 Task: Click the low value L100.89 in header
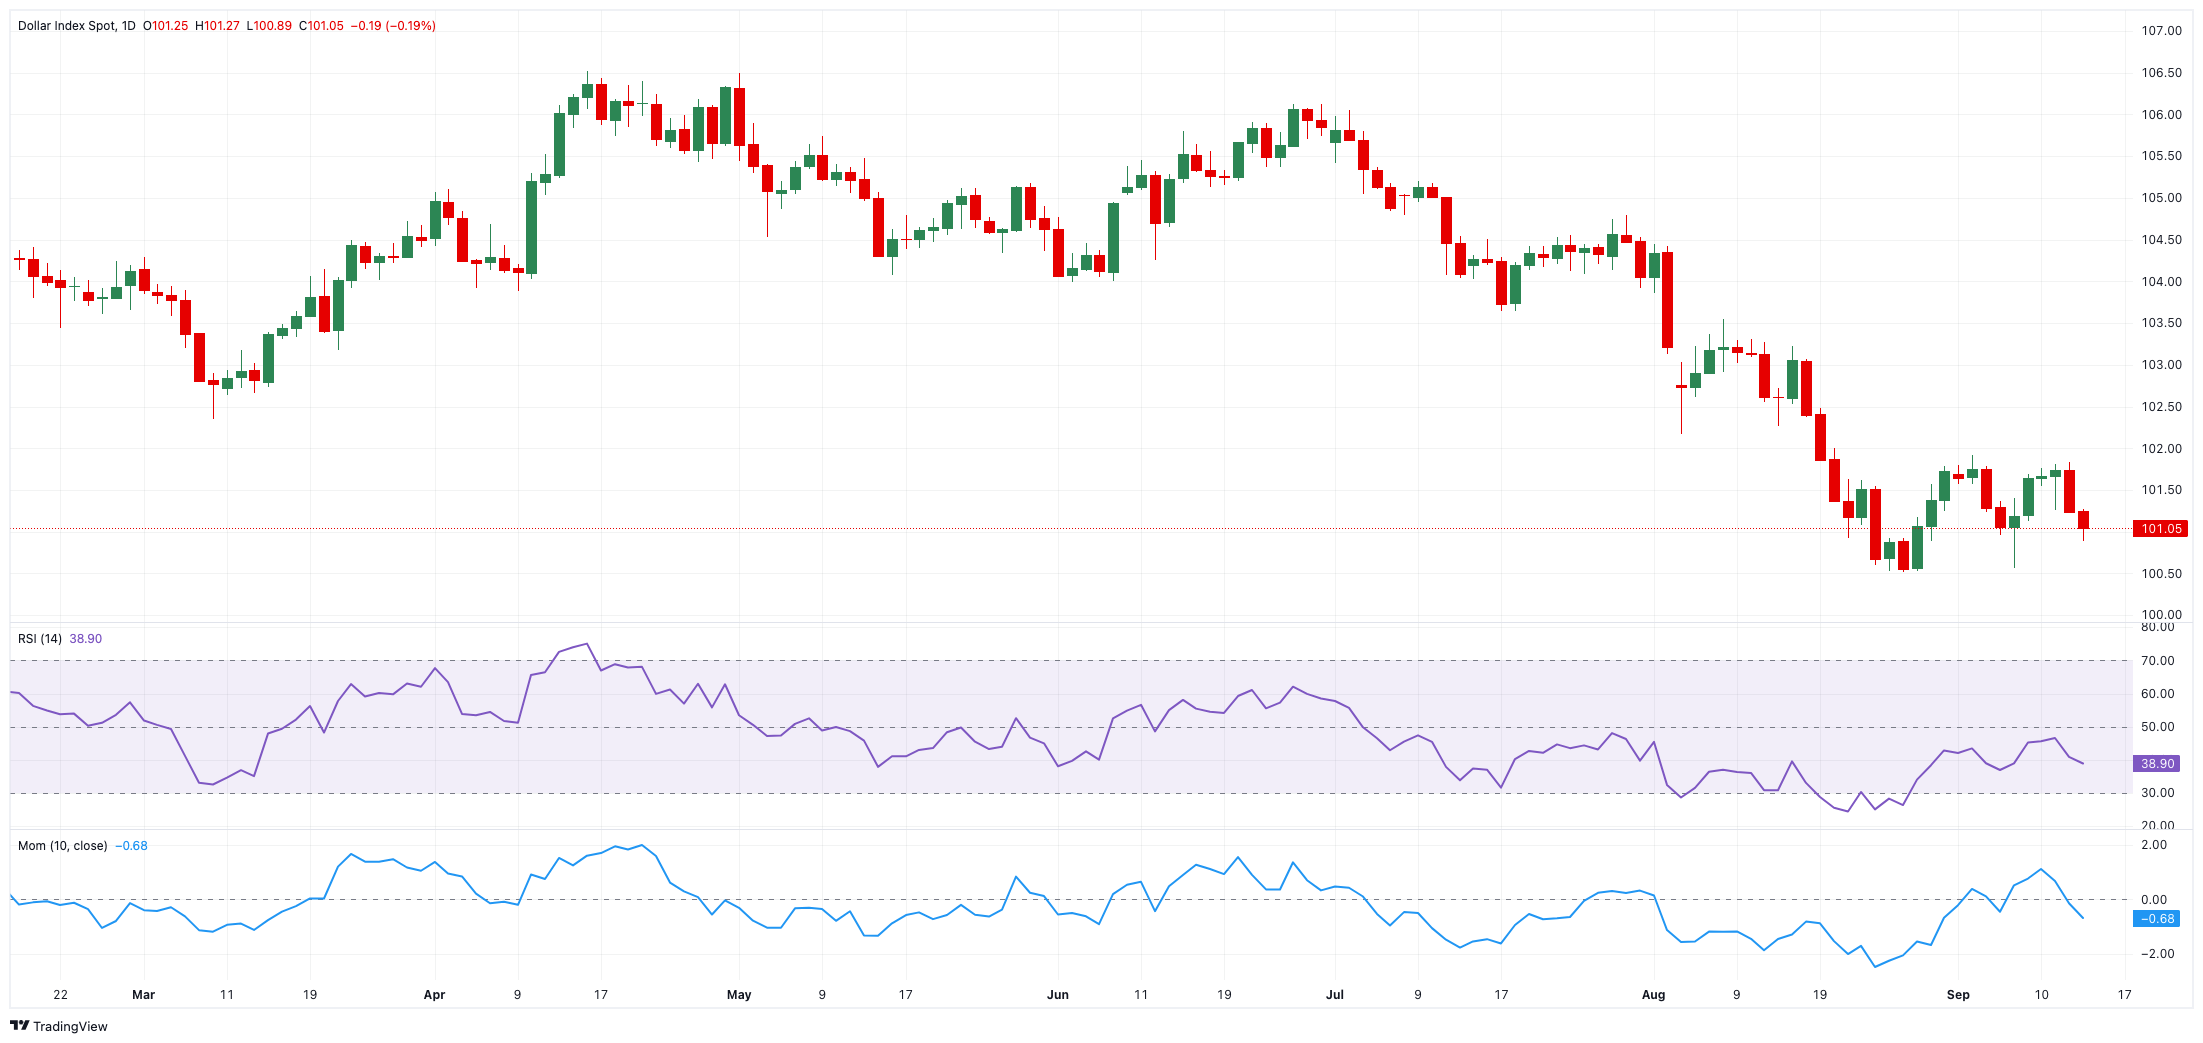coord(270,26)
